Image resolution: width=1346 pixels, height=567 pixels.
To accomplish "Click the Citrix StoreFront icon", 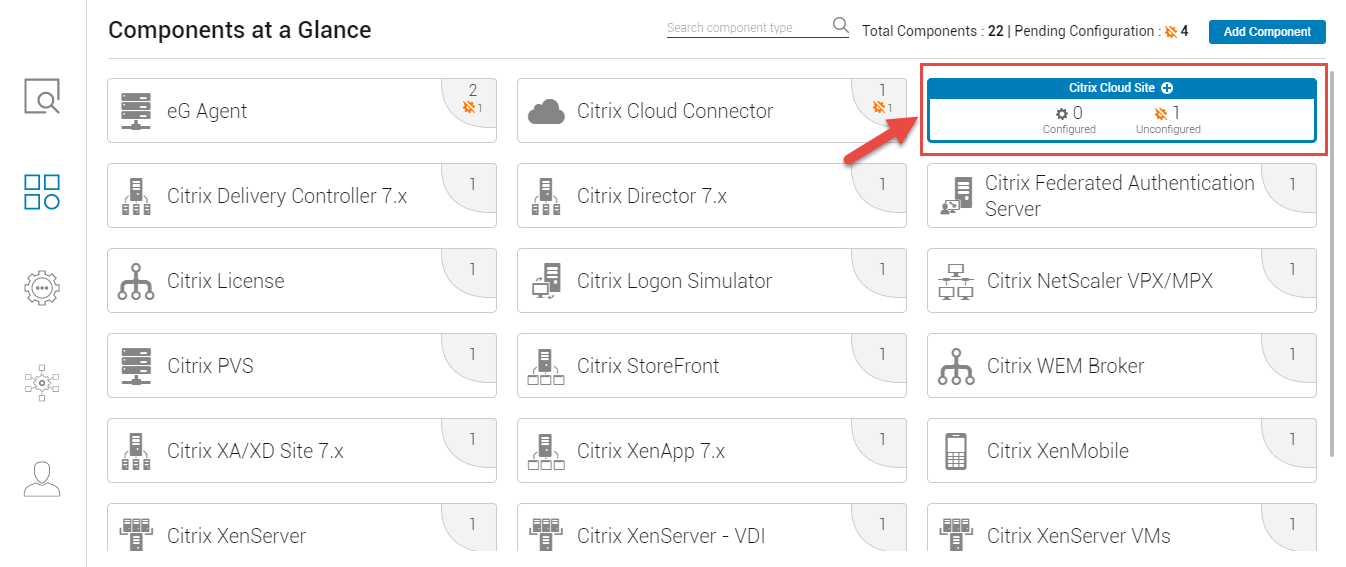I will (546, 366).
